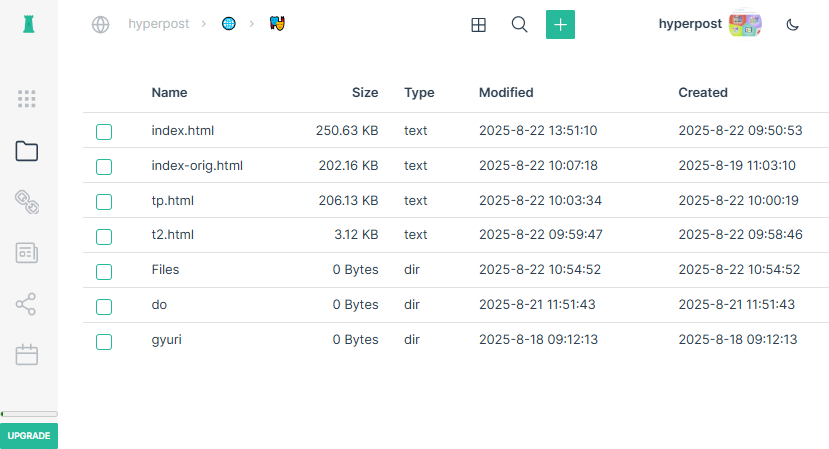Click the green rook logo icon

point(29,24)
